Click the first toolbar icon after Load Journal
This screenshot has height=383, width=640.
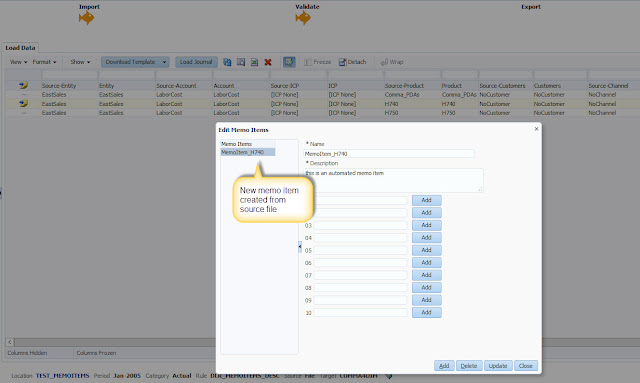[227, 62]
